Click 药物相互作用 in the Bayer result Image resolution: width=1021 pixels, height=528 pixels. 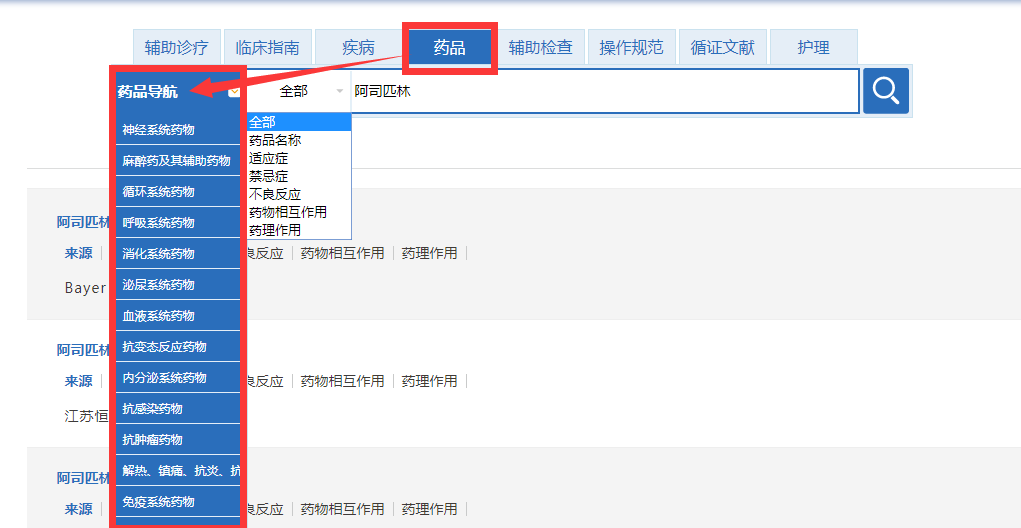click(x=343, y=253)
